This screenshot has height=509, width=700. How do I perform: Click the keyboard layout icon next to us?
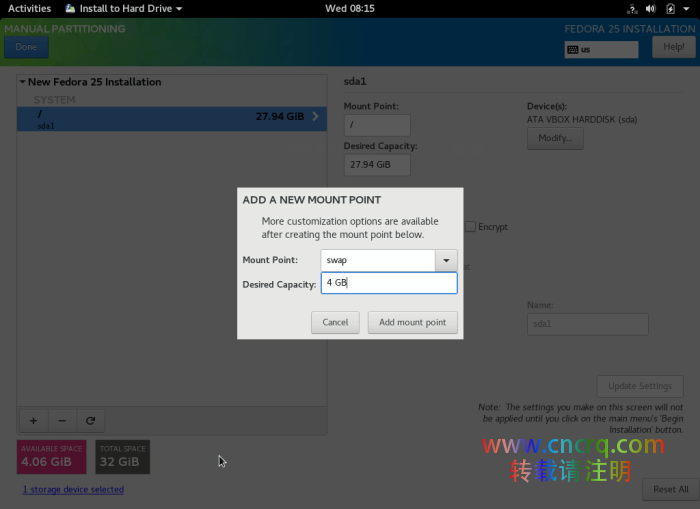573,50
